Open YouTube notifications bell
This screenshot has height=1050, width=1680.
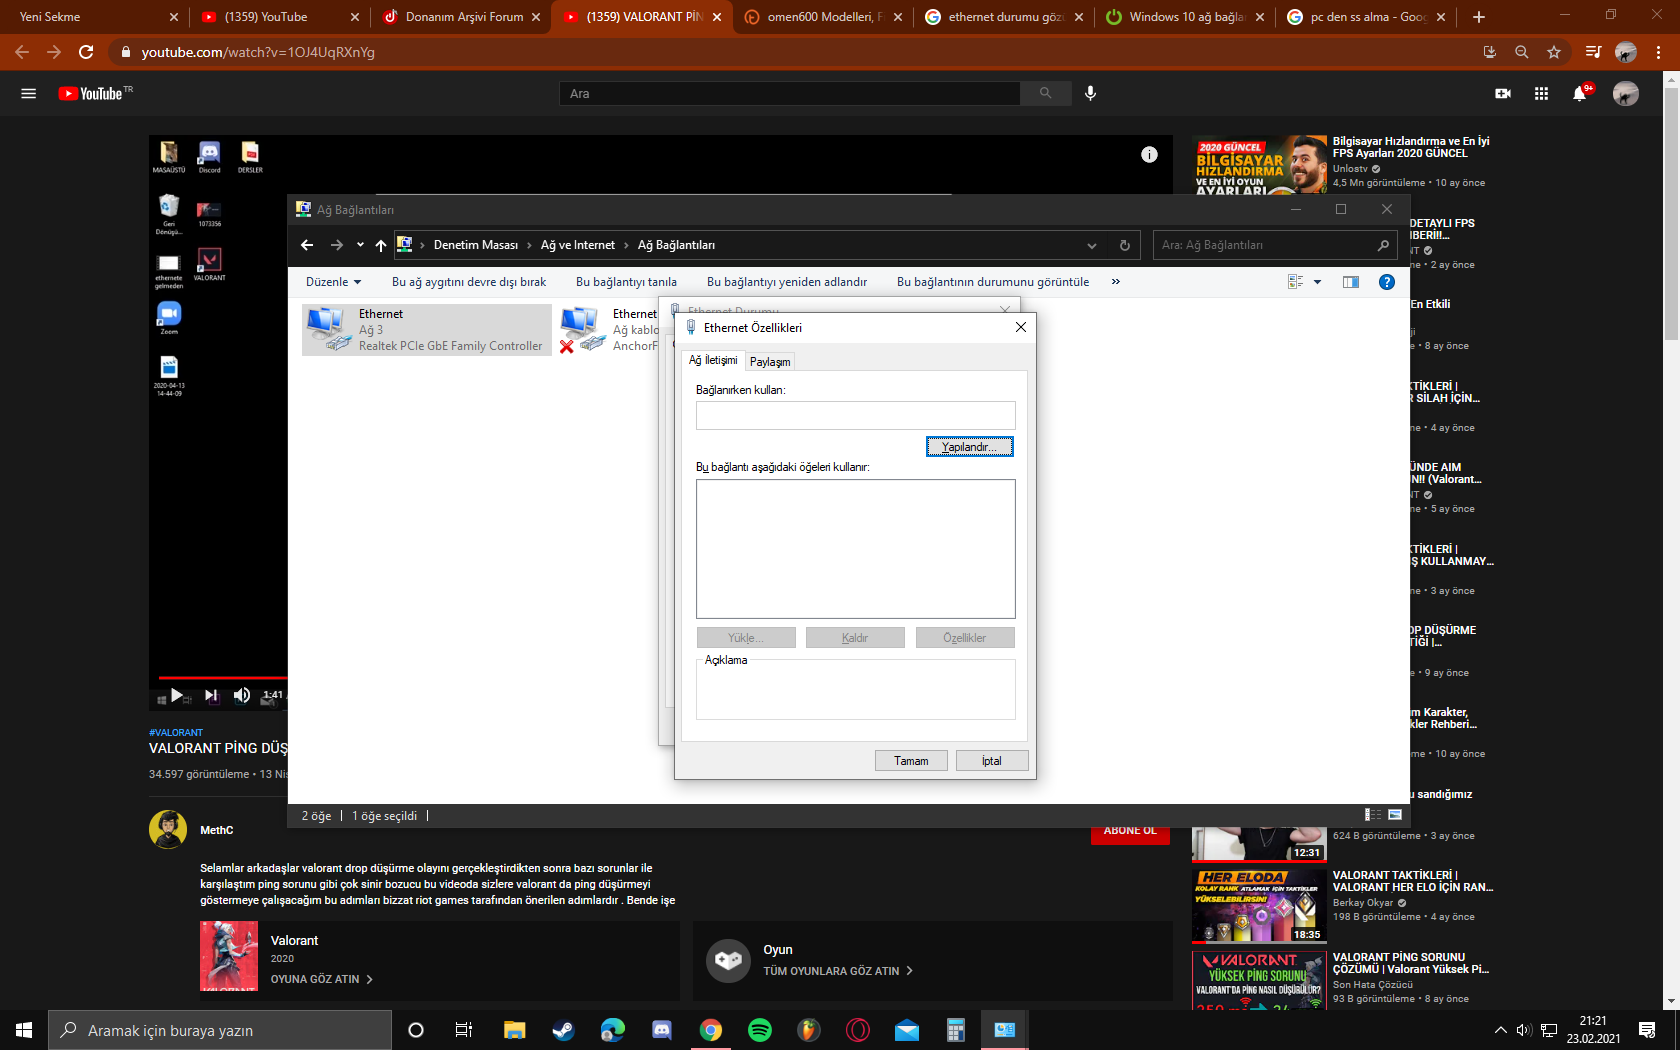click(x=1580, y=93)
